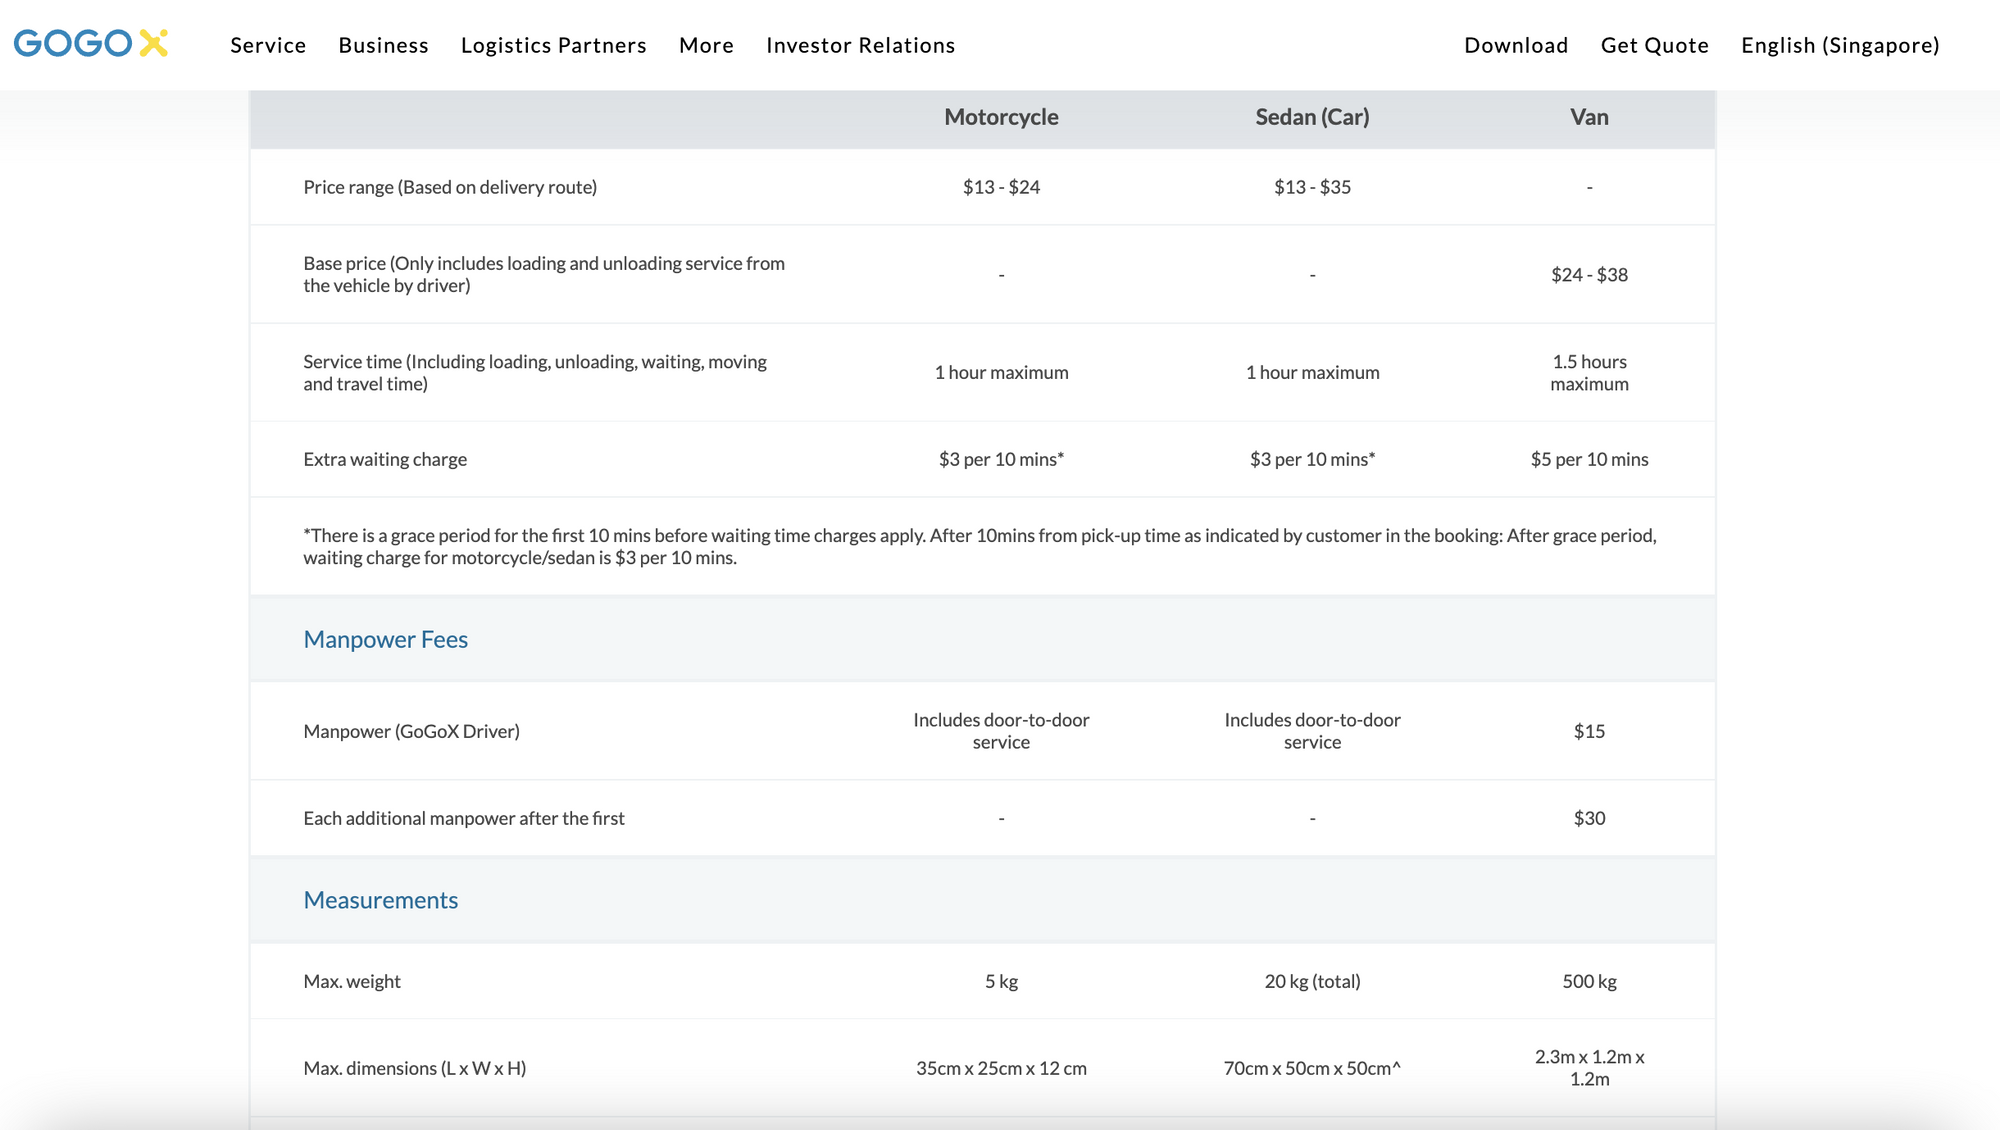
Task: Click the sedan $3 per 10 mins* cell
Action: tap(1312, 459)
